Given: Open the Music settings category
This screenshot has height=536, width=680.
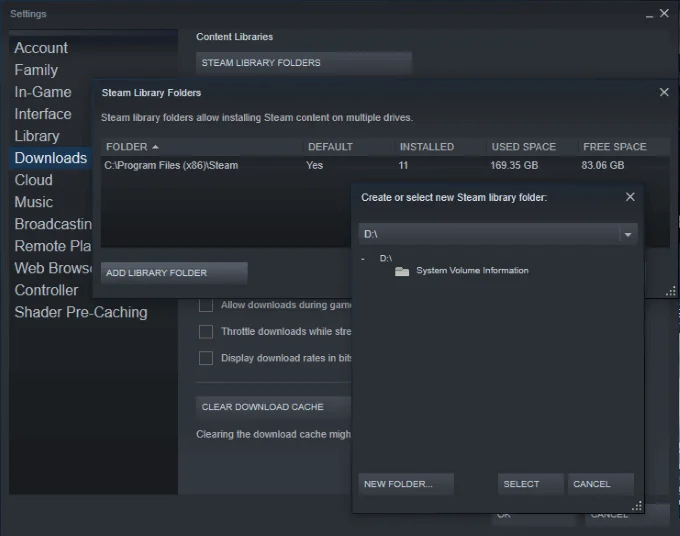Looking at the screenshot, I should [33, 202].
